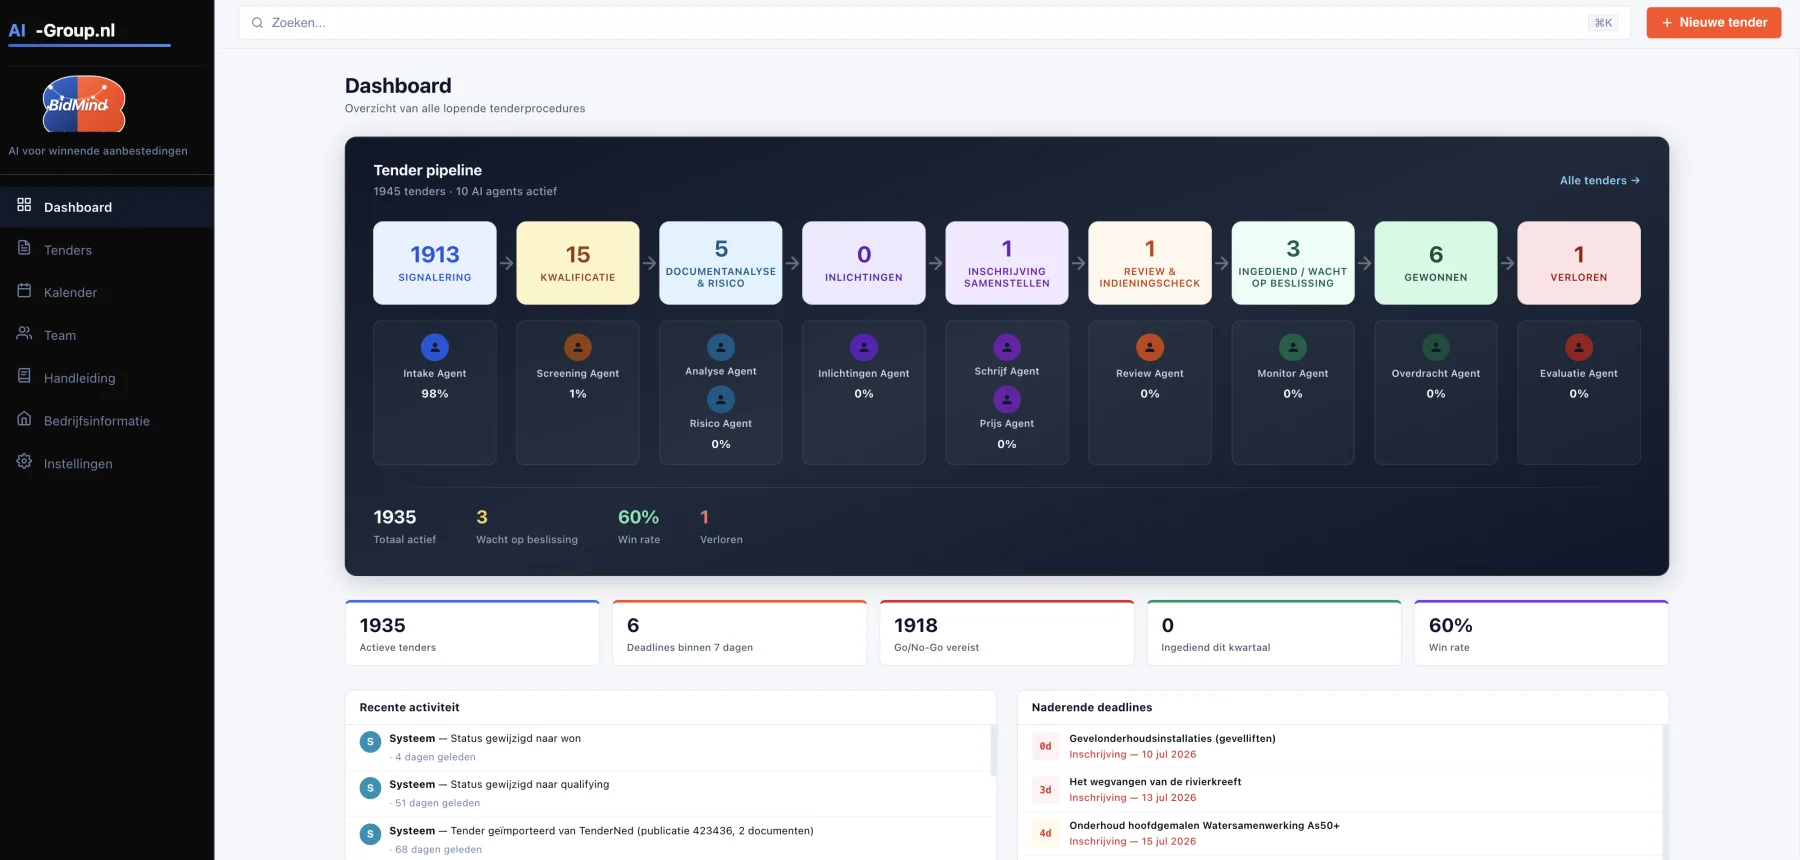Click the Inlichtingen Agent avatar icon
1800x860 pixels.
(x=864, y=347)
